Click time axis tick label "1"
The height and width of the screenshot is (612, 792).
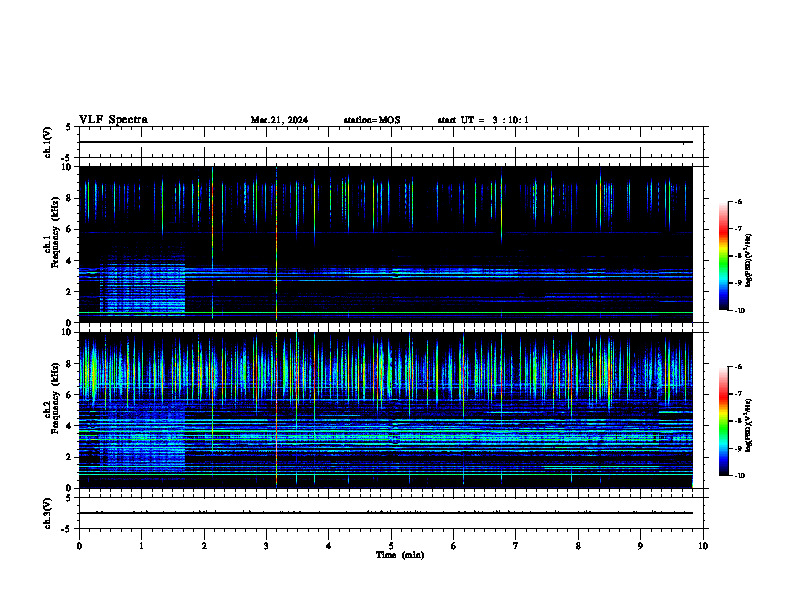pyautogui.click(x=141, y=546)
